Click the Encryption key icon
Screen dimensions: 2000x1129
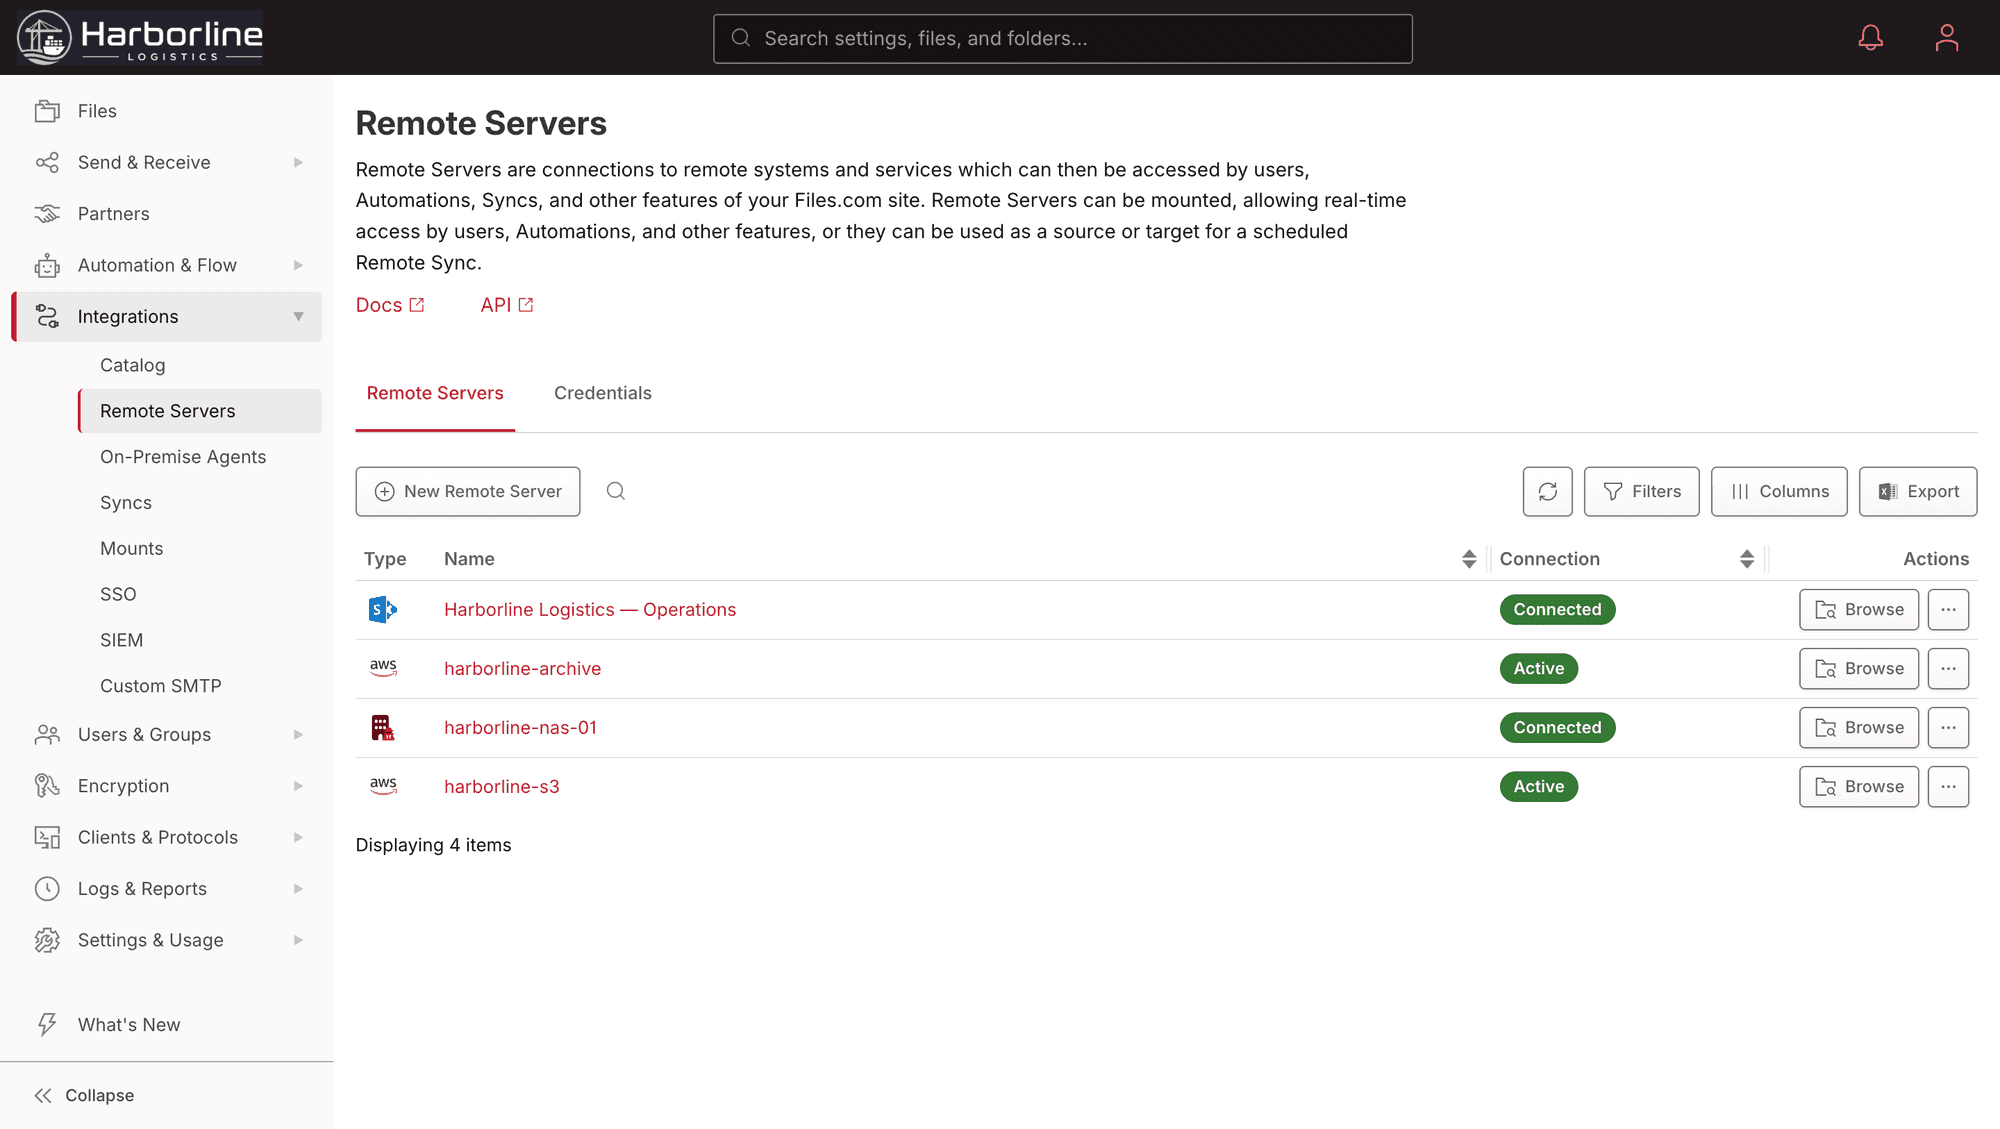tap(47, 786)
